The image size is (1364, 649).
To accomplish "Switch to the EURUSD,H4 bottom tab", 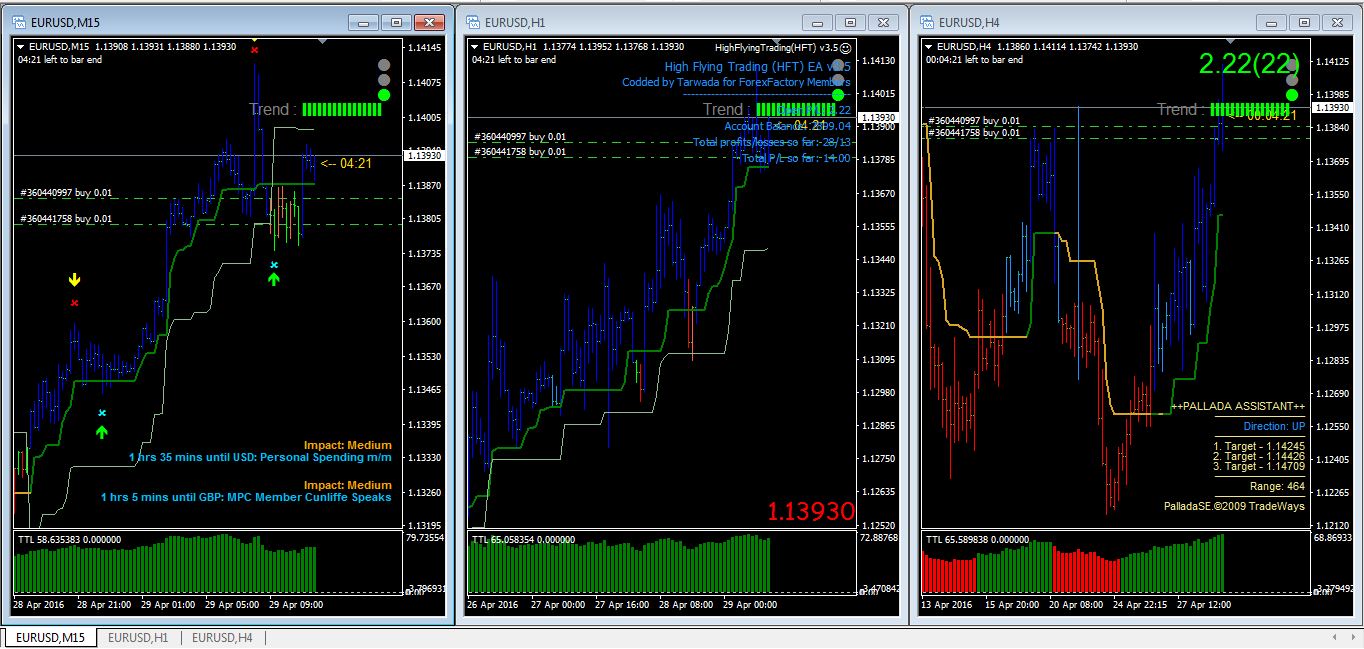I will [223, 637].
